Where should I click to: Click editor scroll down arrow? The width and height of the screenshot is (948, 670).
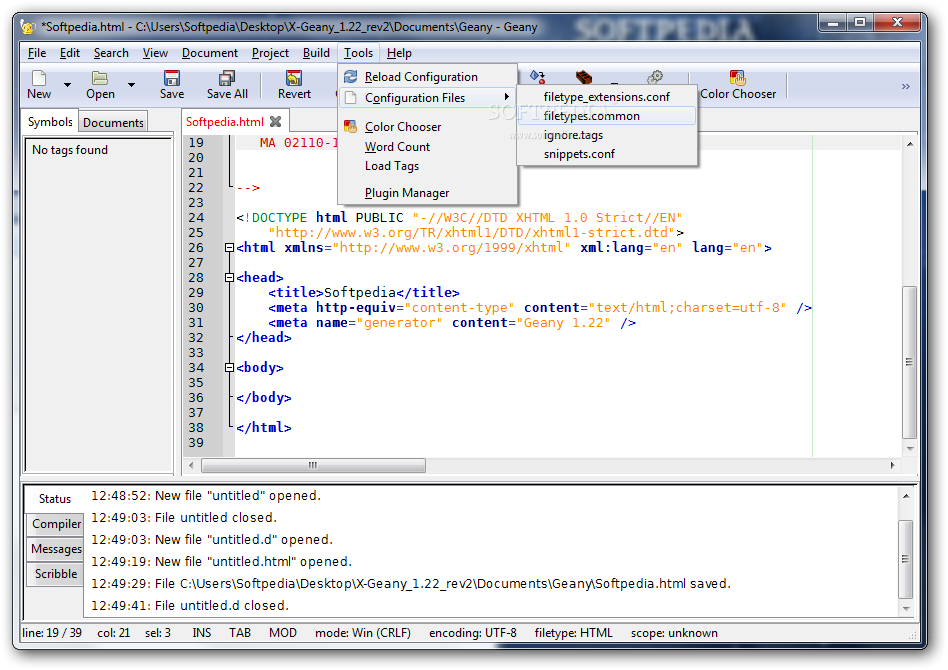(x=909, y=449)
